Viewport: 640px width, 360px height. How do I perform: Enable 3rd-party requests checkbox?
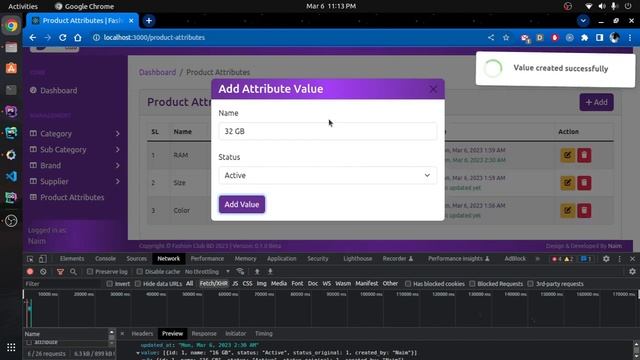tap(530, 284)
